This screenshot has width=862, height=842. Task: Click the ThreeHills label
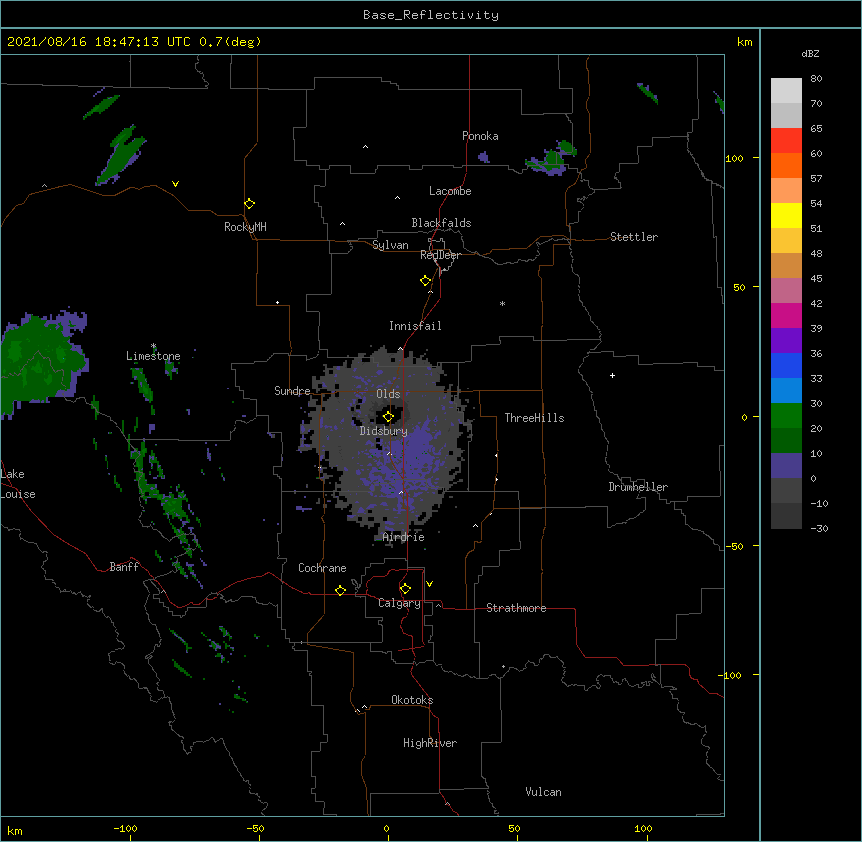point(534,418)
